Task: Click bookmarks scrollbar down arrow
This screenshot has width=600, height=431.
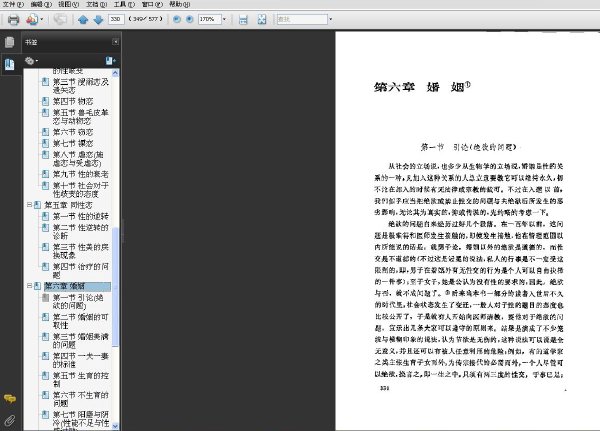Action: pos(115,426)
